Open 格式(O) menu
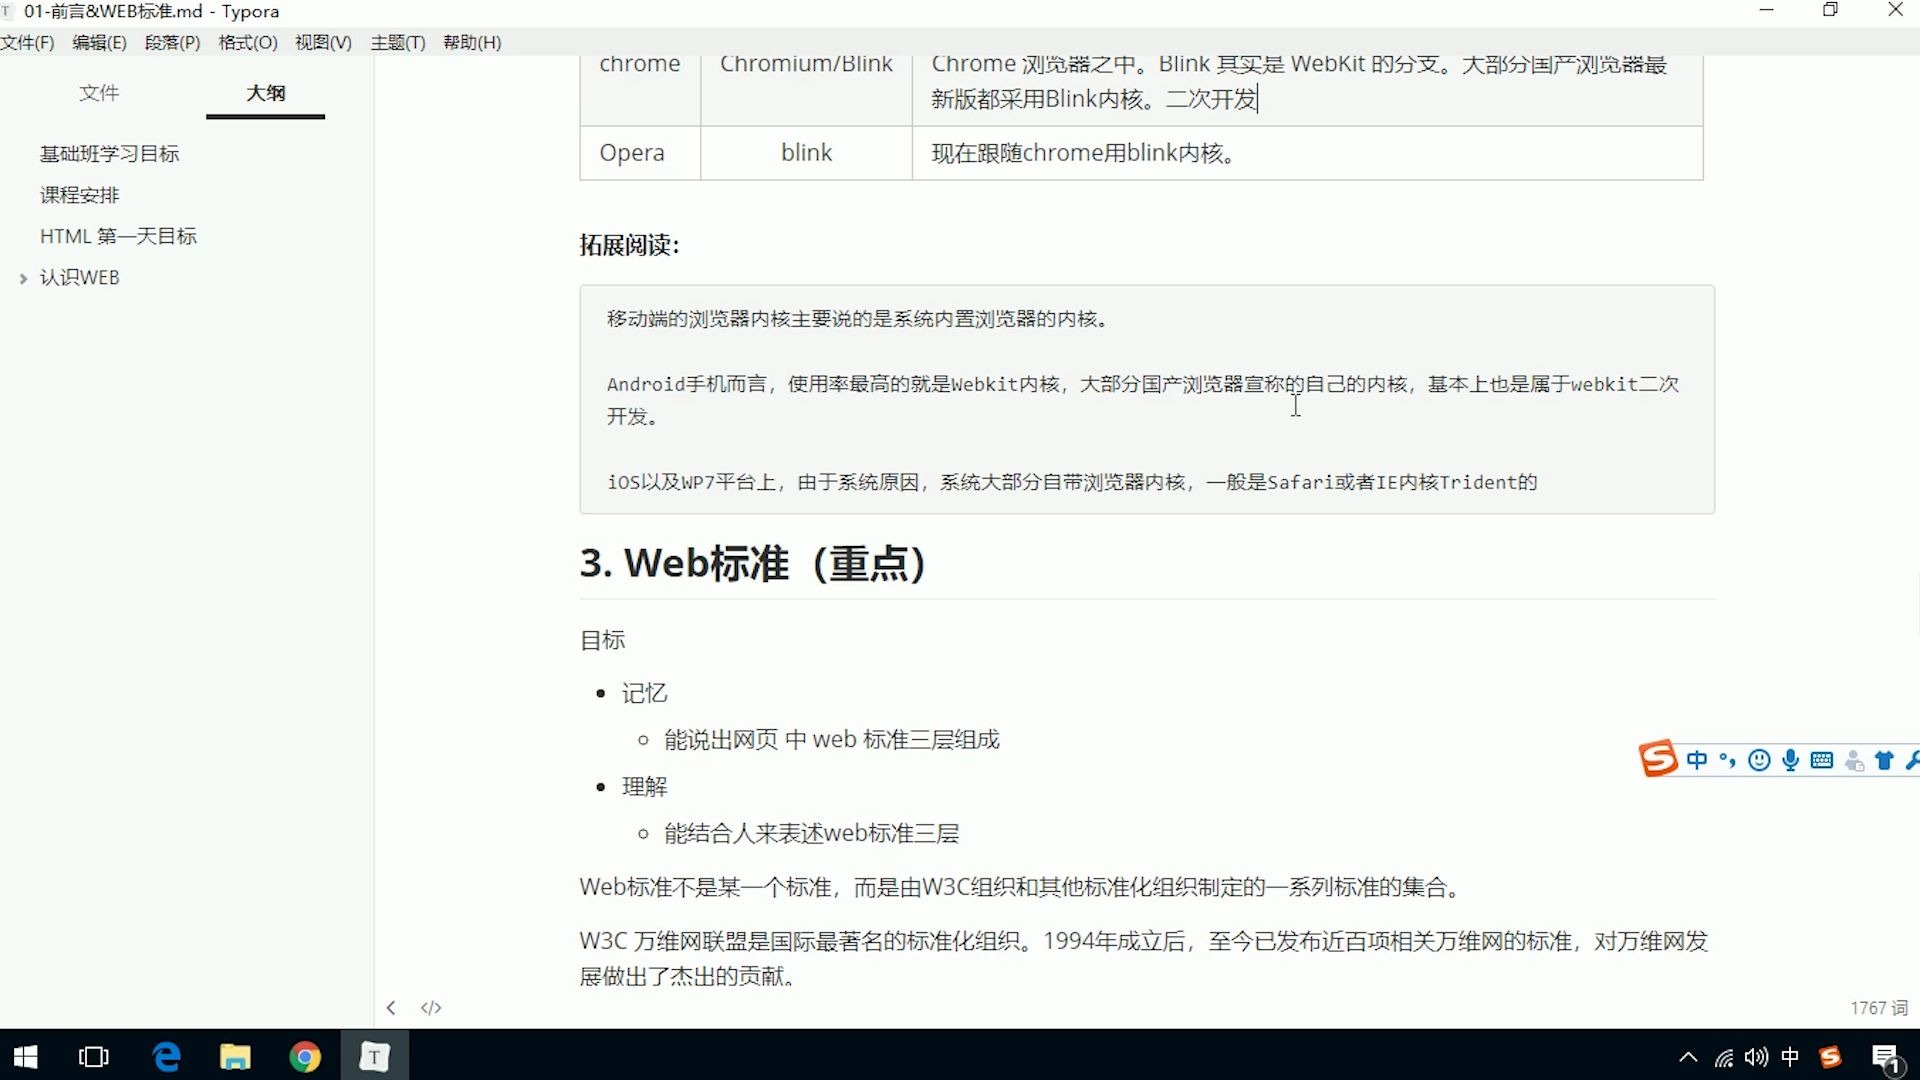The width and height of the screenshot is (1920, 1080). (248, 42)
